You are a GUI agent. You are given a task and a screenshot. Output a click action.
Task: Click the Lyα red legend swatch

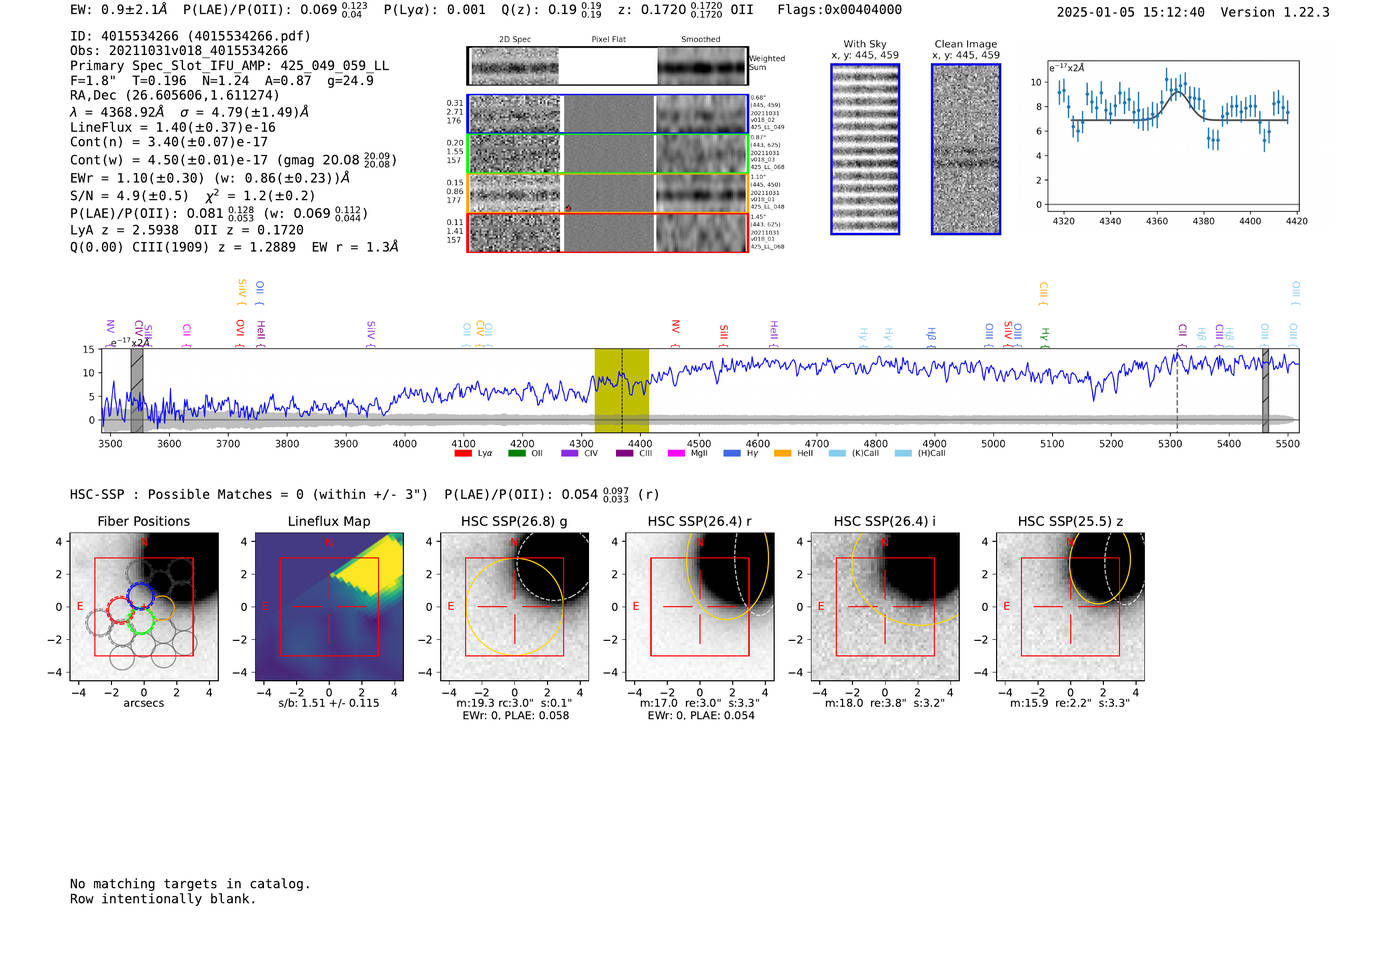[463, 453]
